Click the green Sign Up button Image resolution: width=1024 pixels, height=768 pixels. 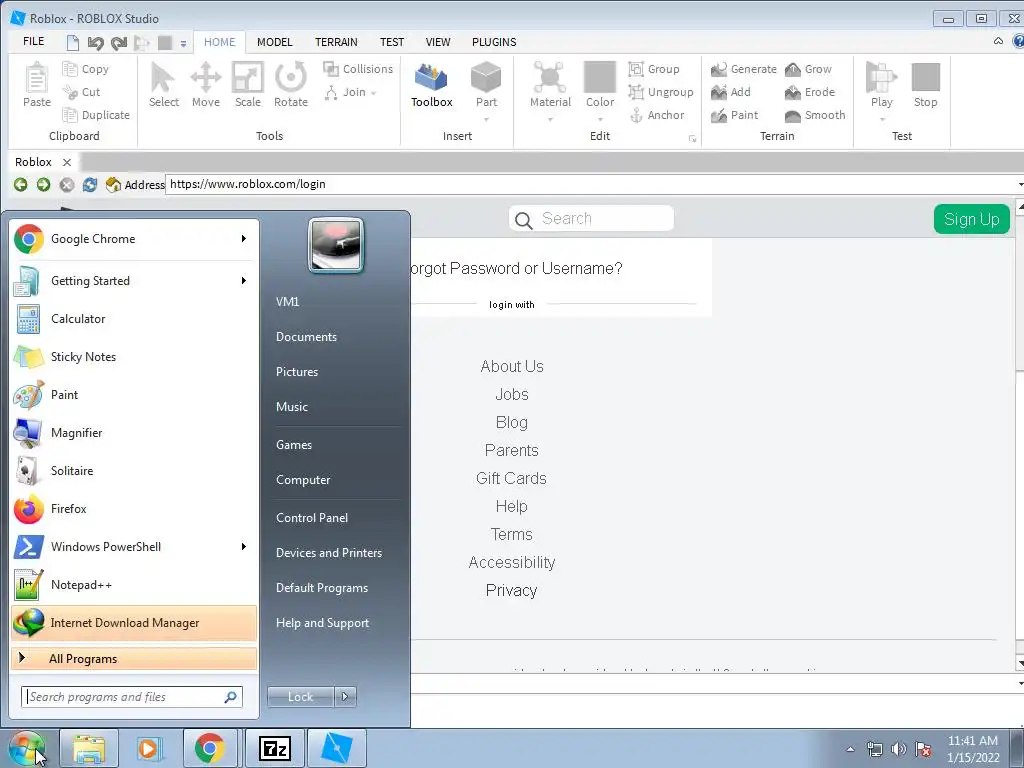[971, 219]
